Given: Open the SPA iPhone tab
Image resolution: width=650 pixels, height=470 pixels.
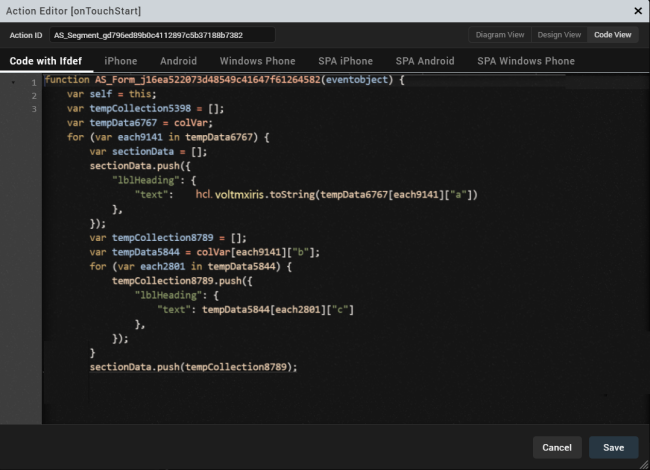Looking at the screenshot, I should [x=345, y=61].
